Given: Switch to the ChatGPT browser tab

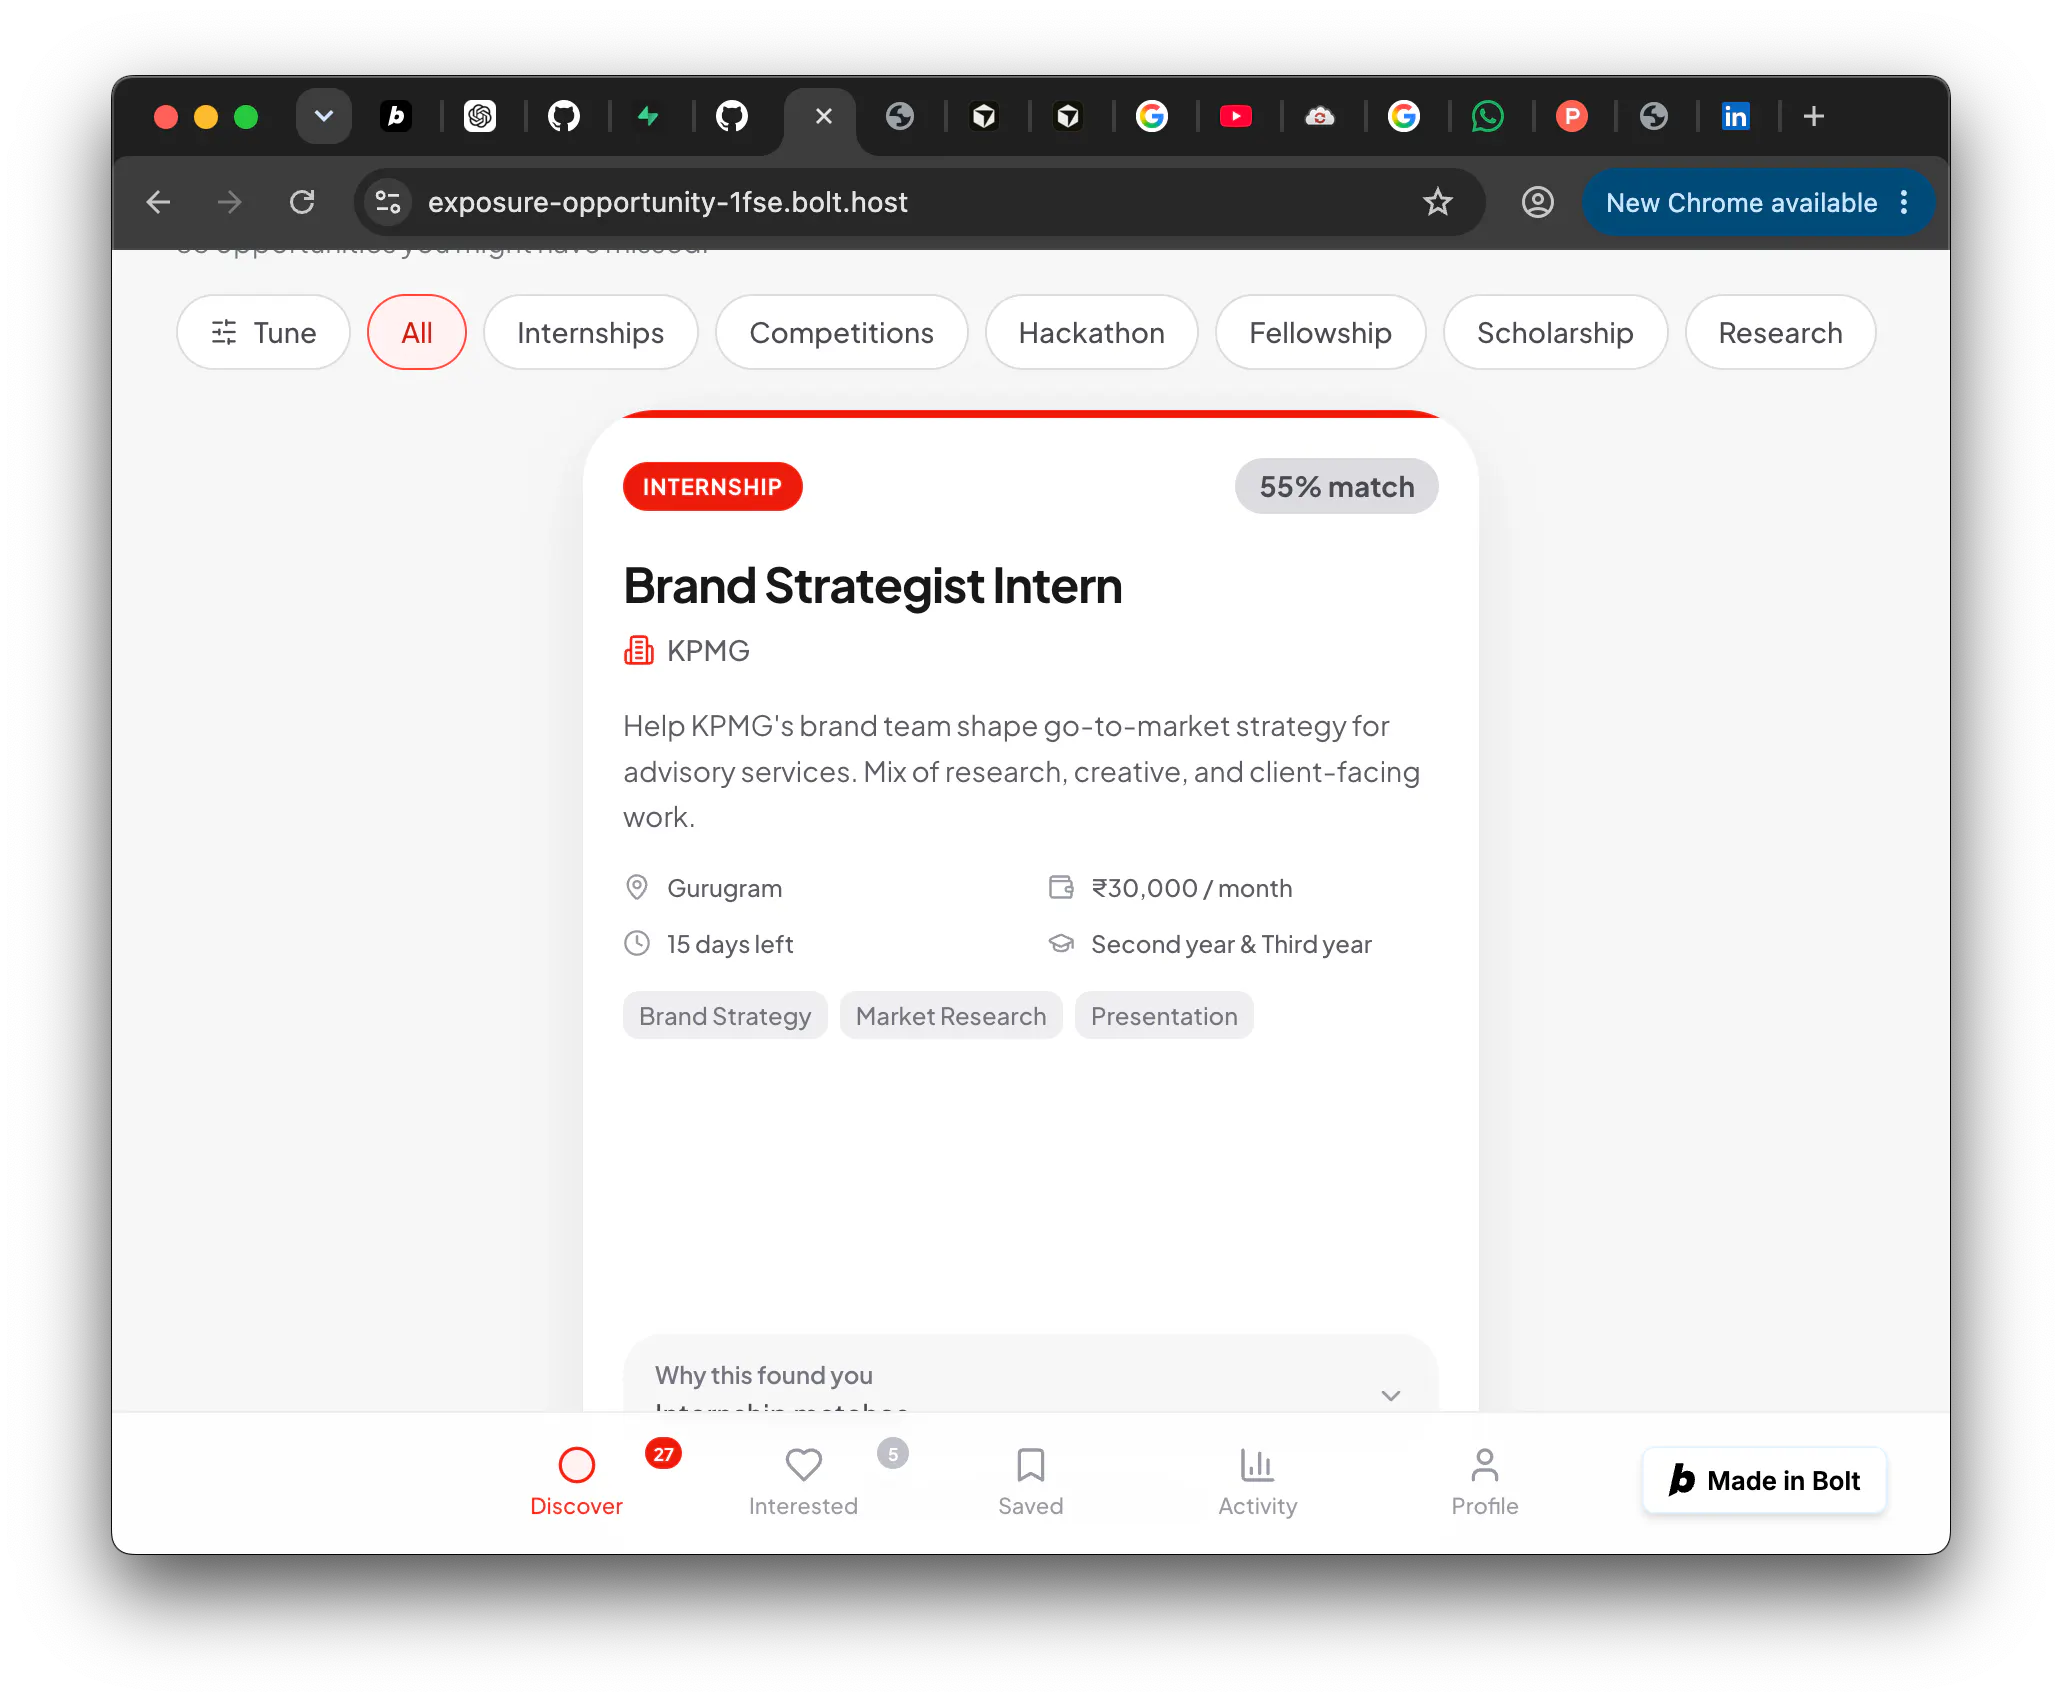Looking at the screenshot, I should (480, 117).
